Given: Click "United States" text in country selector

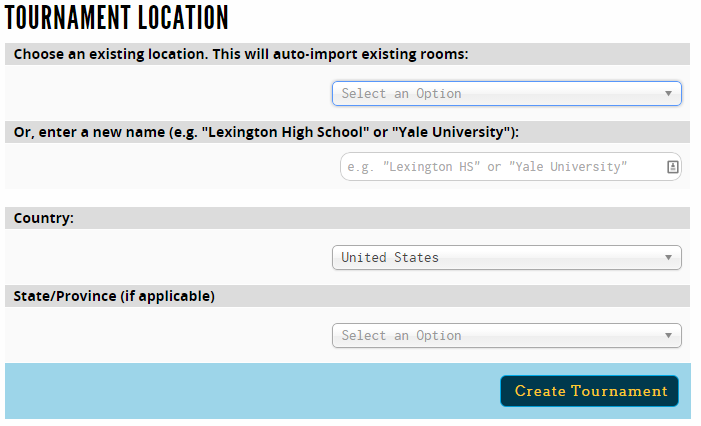Looking at the screenshot, I should click(x=390, y=258).
